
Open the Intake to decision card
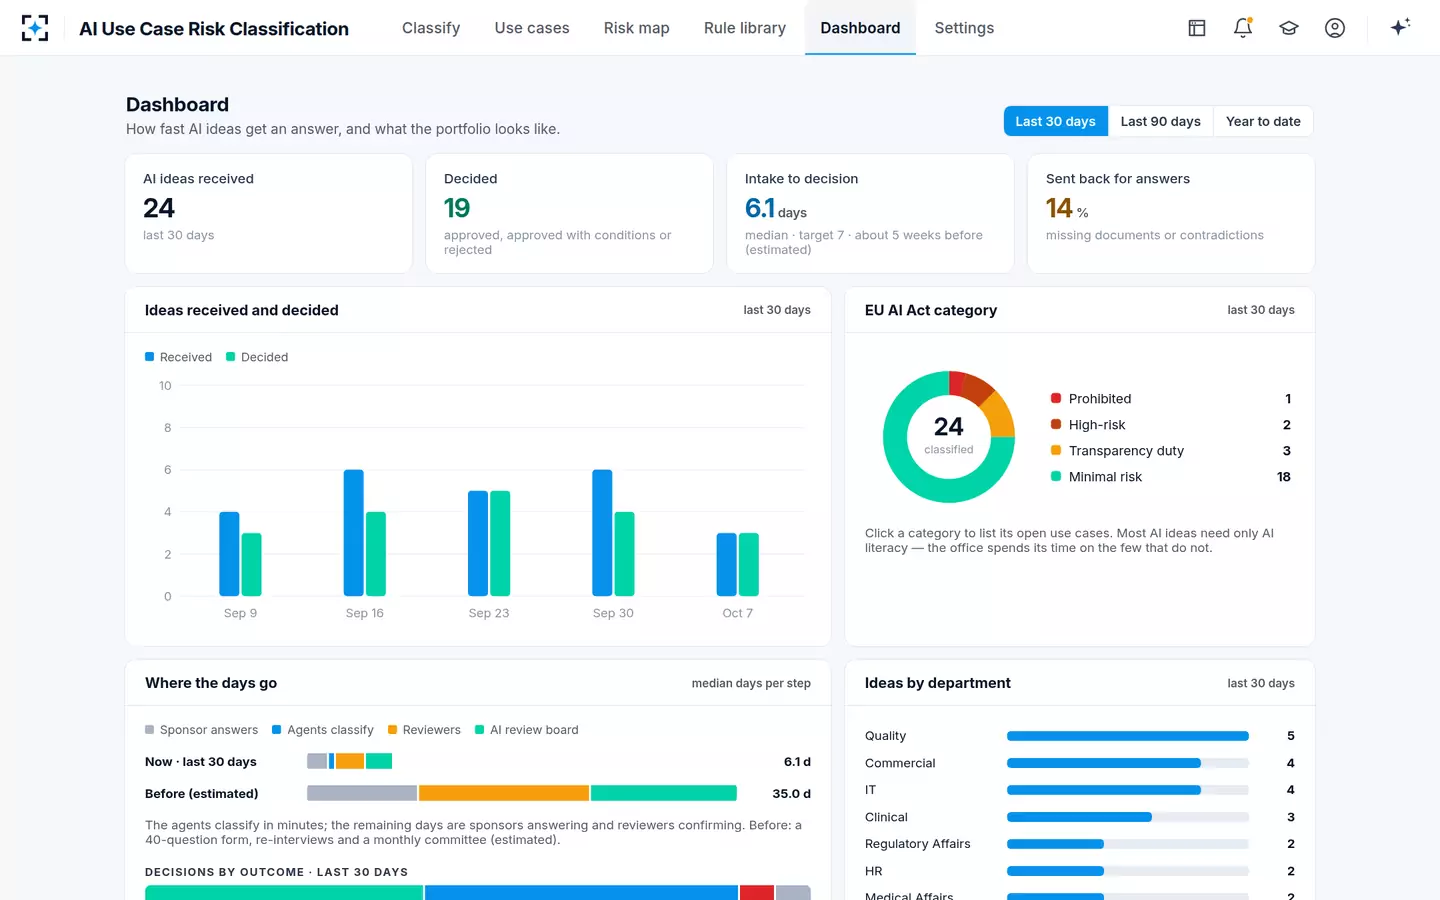(x=871, y=213)
